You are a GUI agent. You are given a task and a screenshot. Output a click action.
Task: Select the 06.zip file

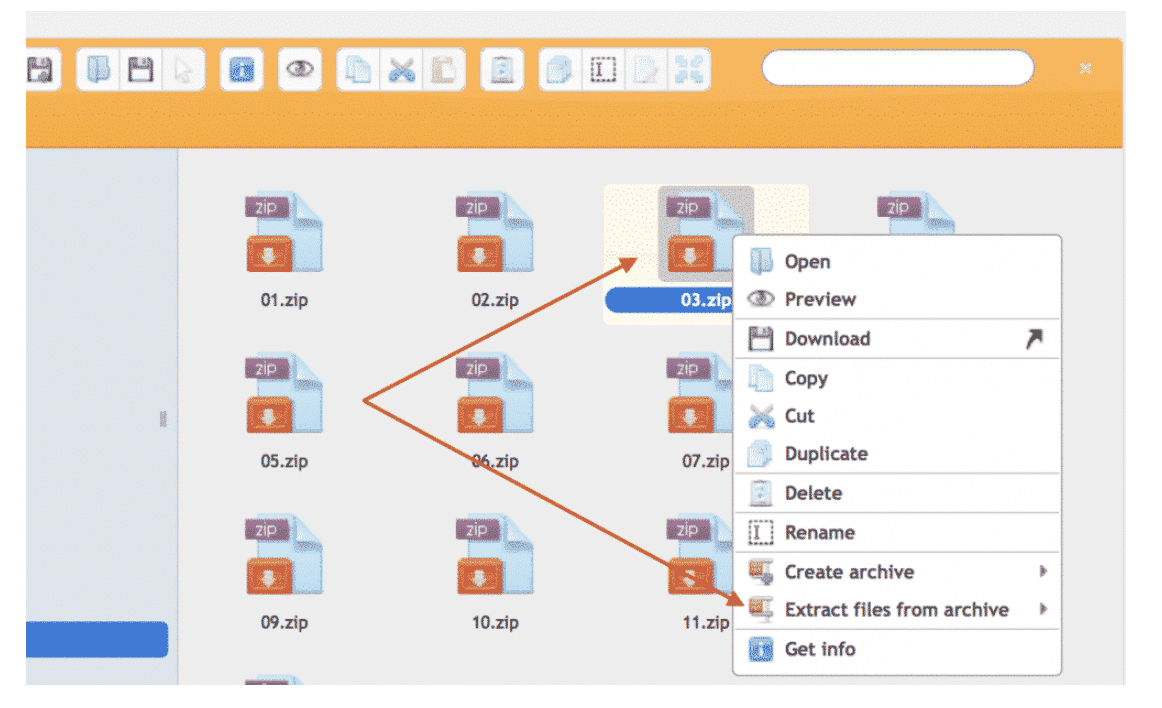click(x=494, y=411)
